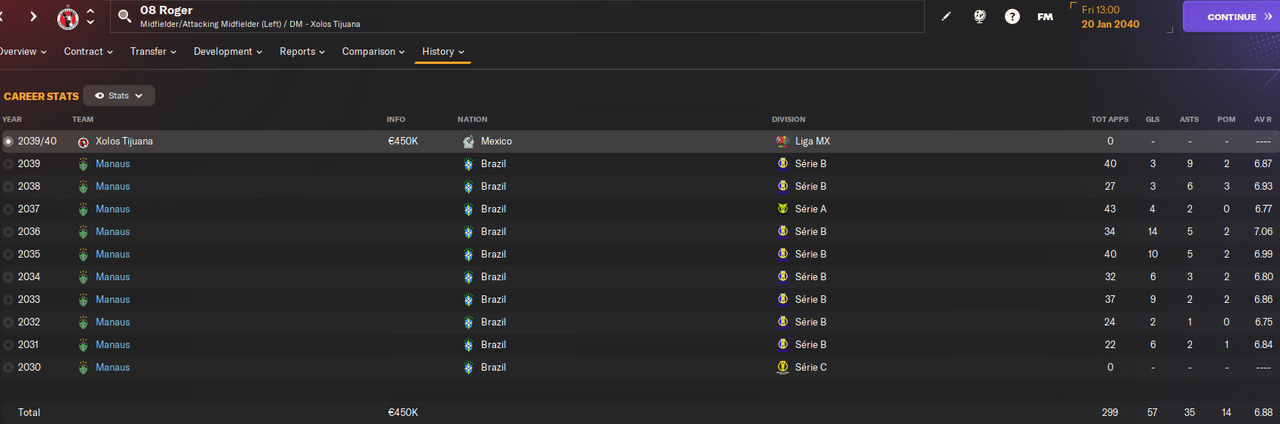Image resolution: width=1280 pixels, height=424 pixels.
Task: Sort by the POM column header
Action: pyautogui.click(x=1226, y=120)
